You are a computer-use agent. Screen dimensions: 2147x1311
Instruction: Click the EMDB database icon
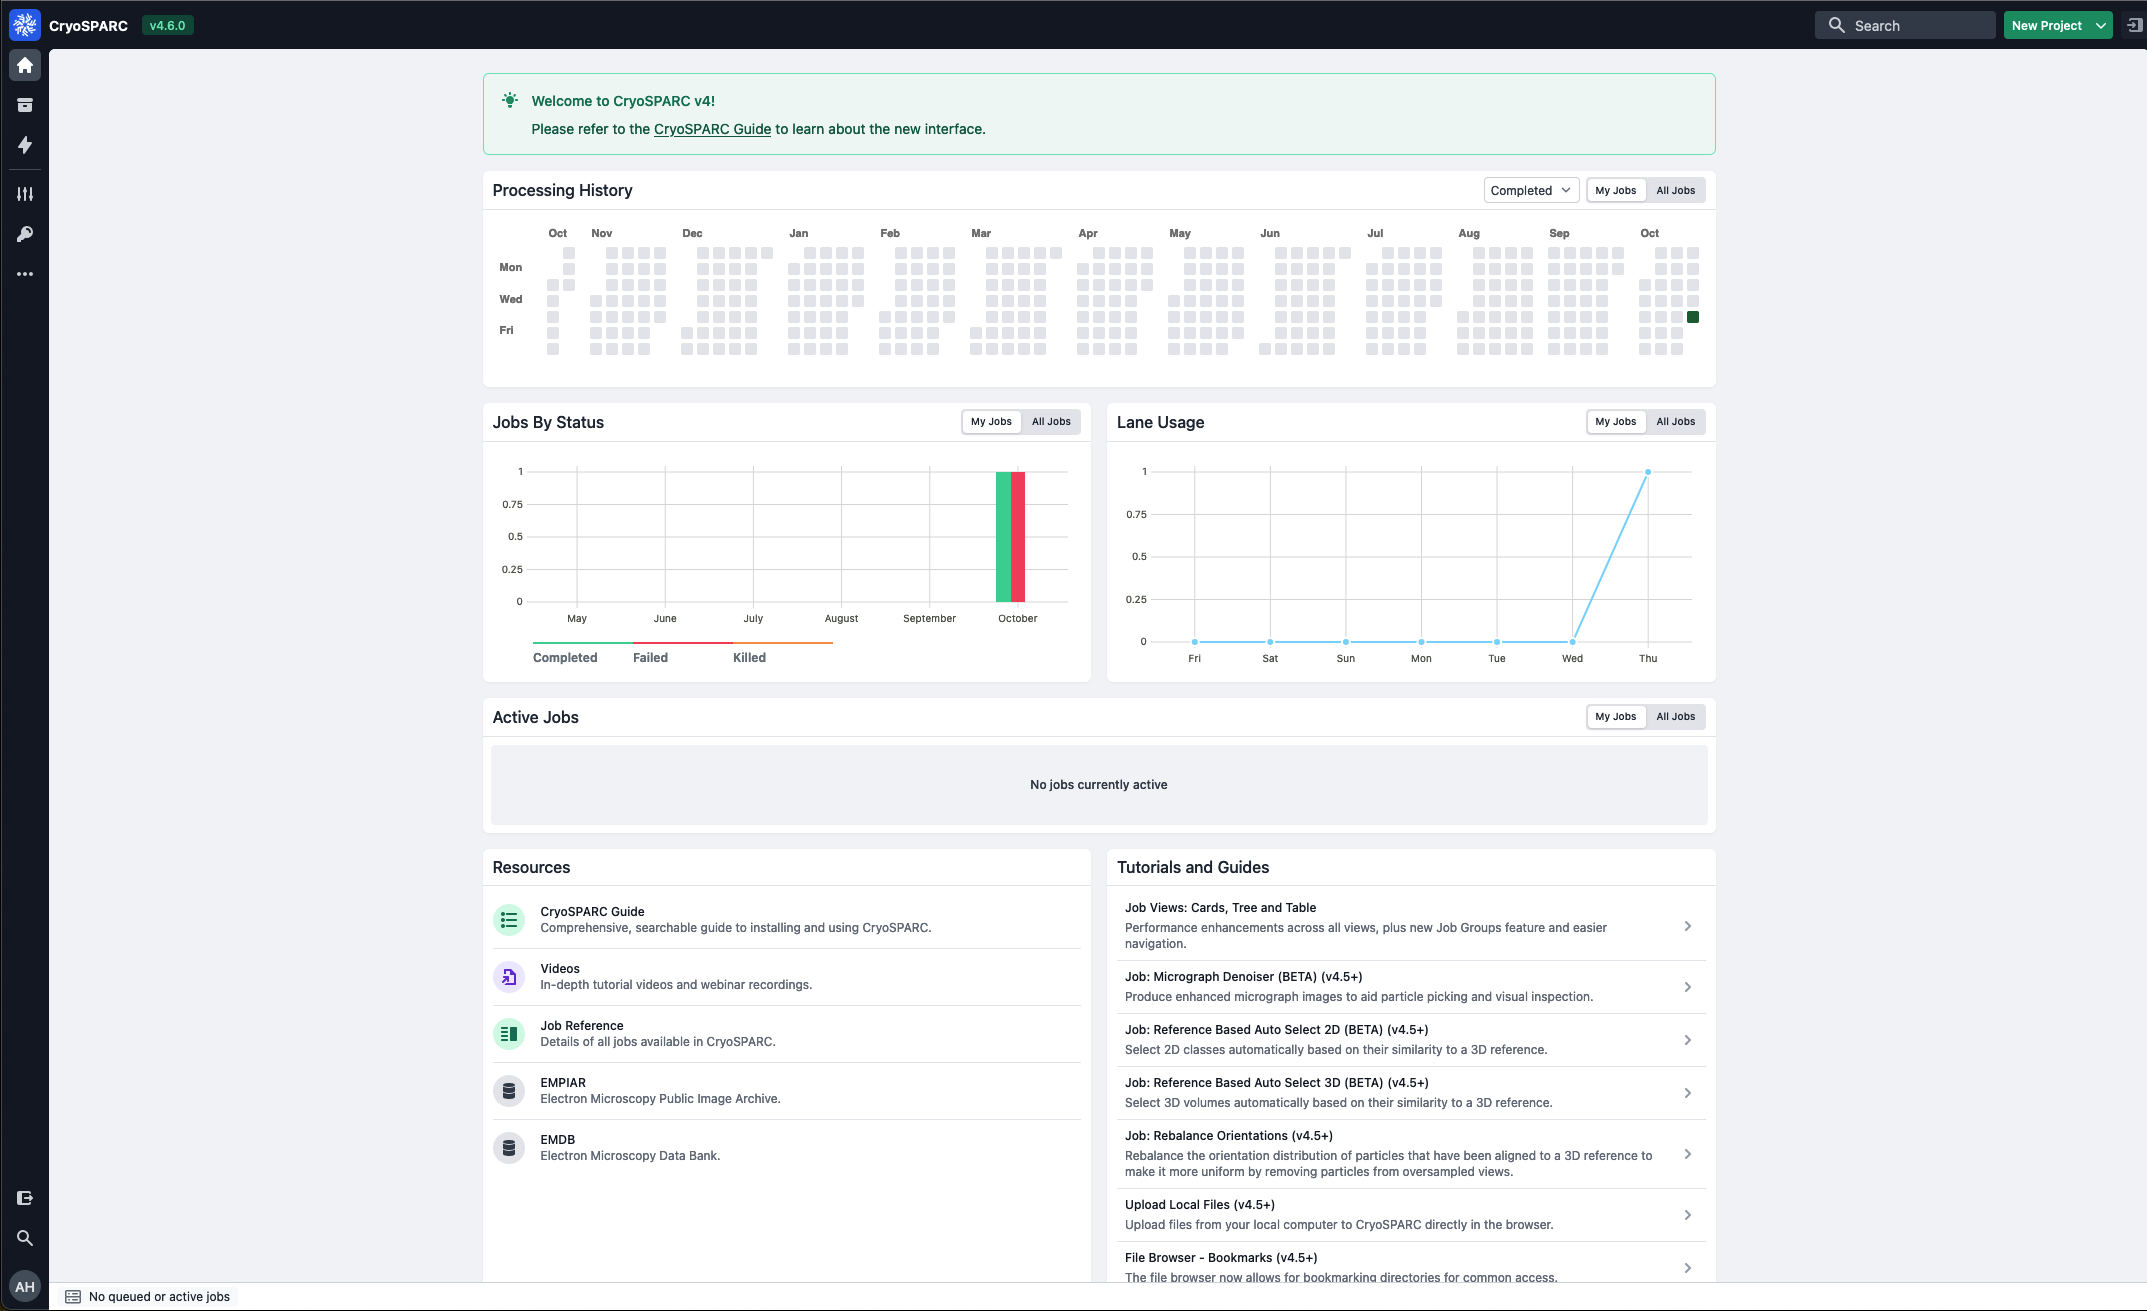(509, 1147)
